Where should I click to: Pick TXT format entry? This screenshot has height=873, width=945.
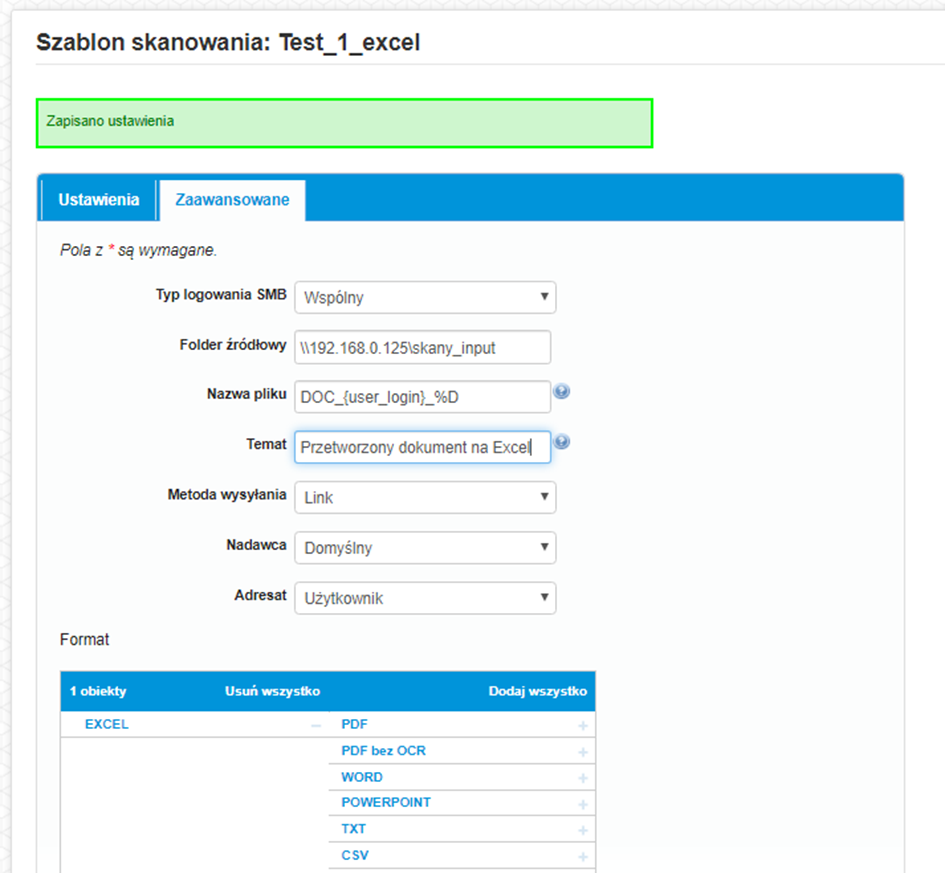tap(353, 829)
